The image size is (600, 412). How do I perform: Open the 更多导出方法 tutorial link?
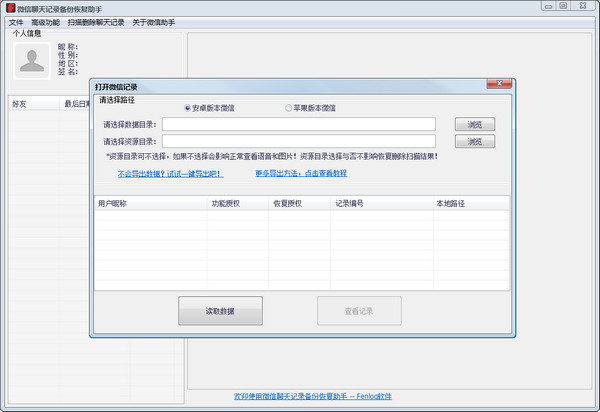pyautogui.click(x=301, y=174)
